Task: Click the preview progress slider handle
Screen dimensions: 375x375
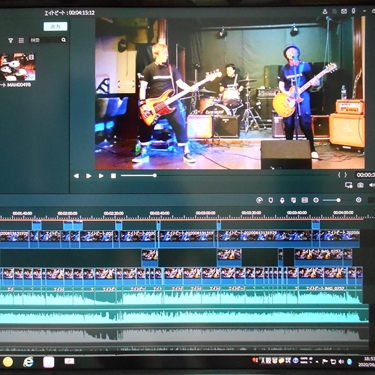Action: pos(155,175)
